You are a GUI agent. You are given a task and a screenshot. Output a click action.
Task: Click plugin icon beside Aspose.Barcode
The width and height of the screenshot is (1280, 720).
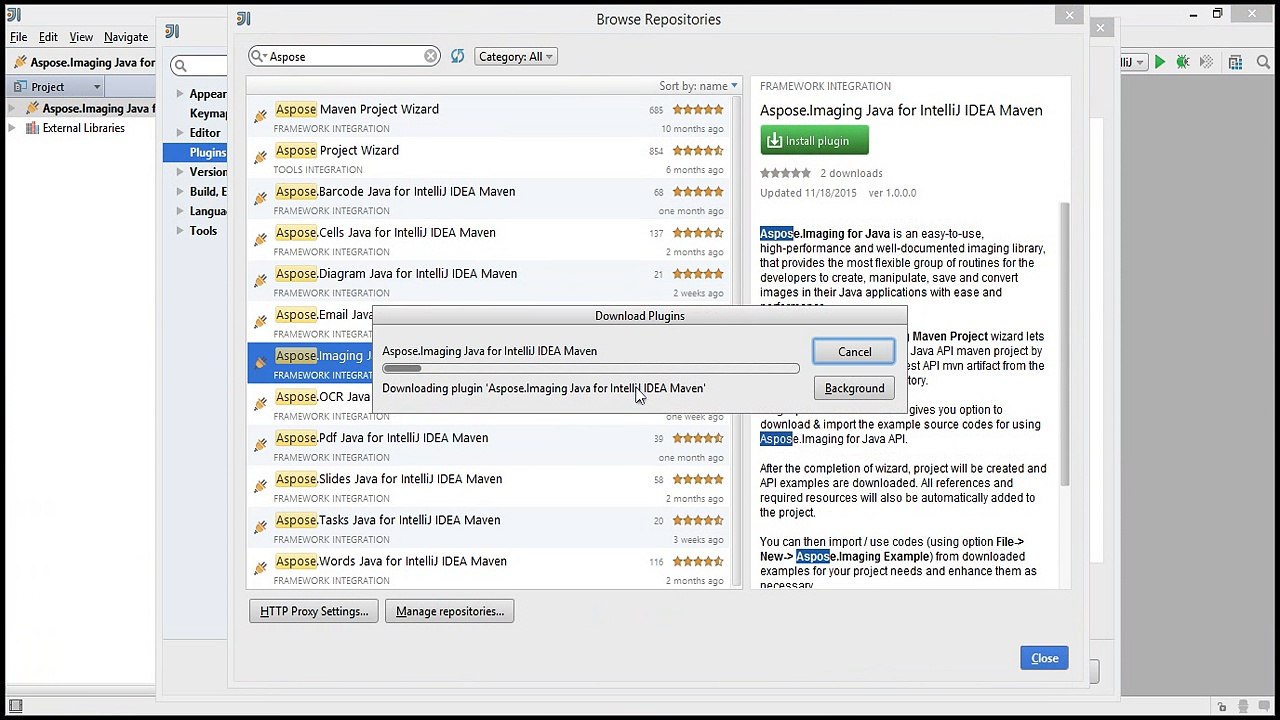[260, 198]
